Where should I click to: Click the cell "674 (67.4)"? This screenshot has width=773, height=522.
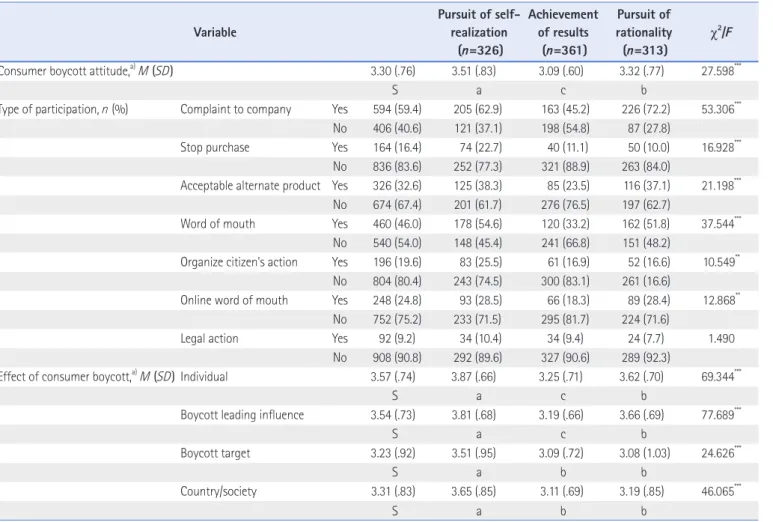397,205
